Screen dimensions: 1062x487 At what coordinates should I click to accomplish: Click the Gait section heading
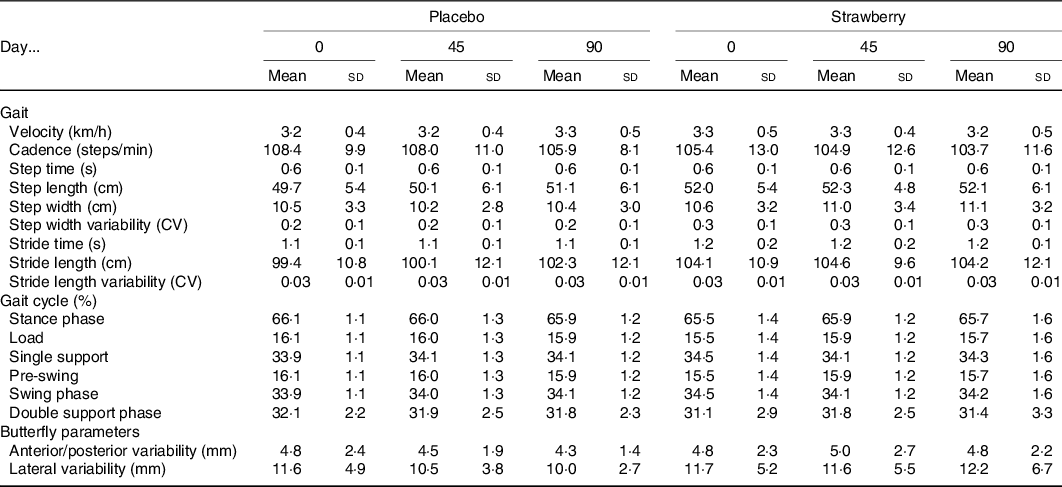click(x=17, y=114)
